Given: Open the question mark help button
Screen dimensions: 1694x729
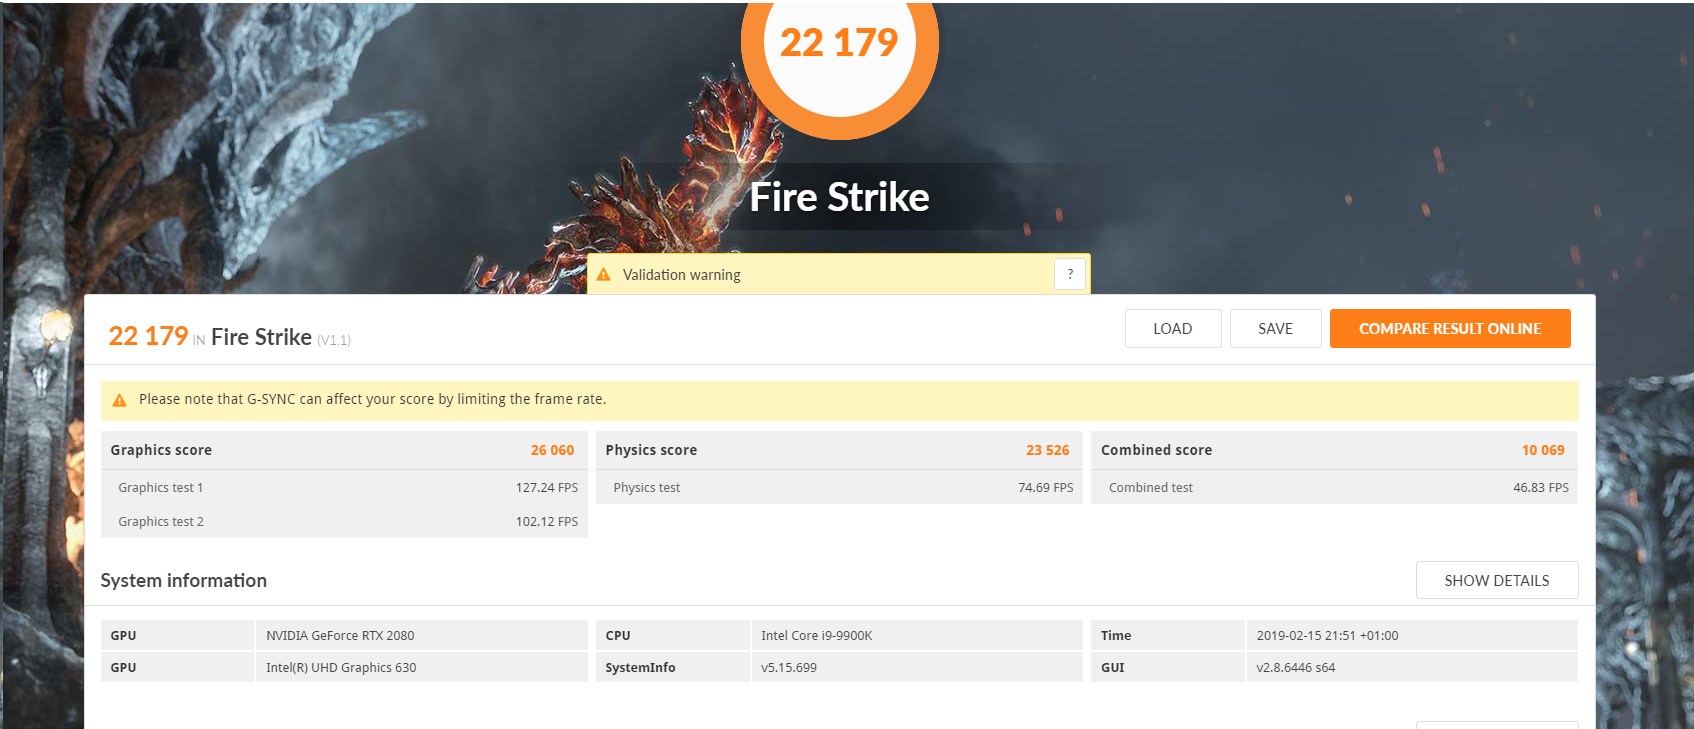Looking at the screenshot, I should pos(1069,274).
